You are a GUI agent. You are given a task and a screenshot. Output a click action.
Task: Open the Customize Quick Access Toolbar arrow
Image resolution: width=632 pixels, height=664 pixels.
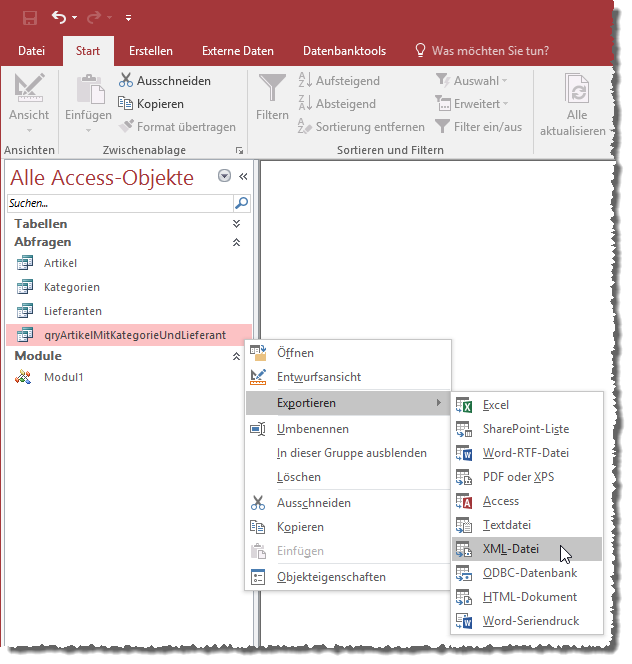point(128,18)
